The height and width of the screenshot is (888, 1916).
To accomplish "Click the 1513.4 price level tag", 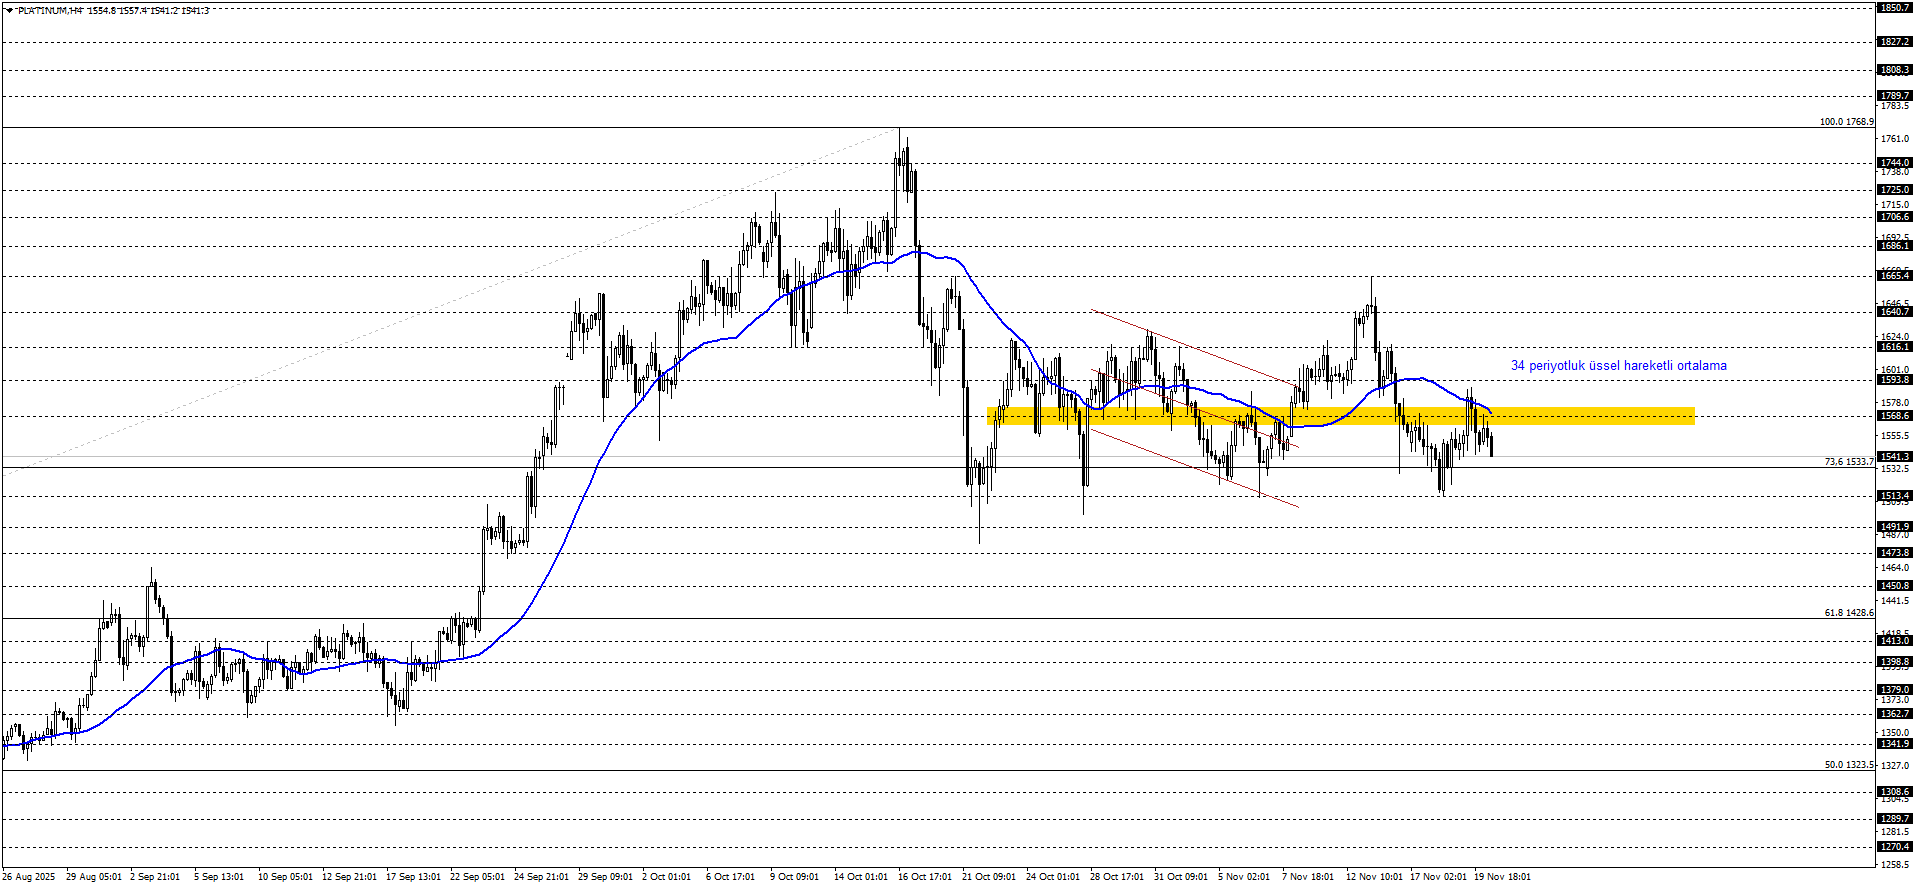I will pyautogui.click(x=1894, y=496).
